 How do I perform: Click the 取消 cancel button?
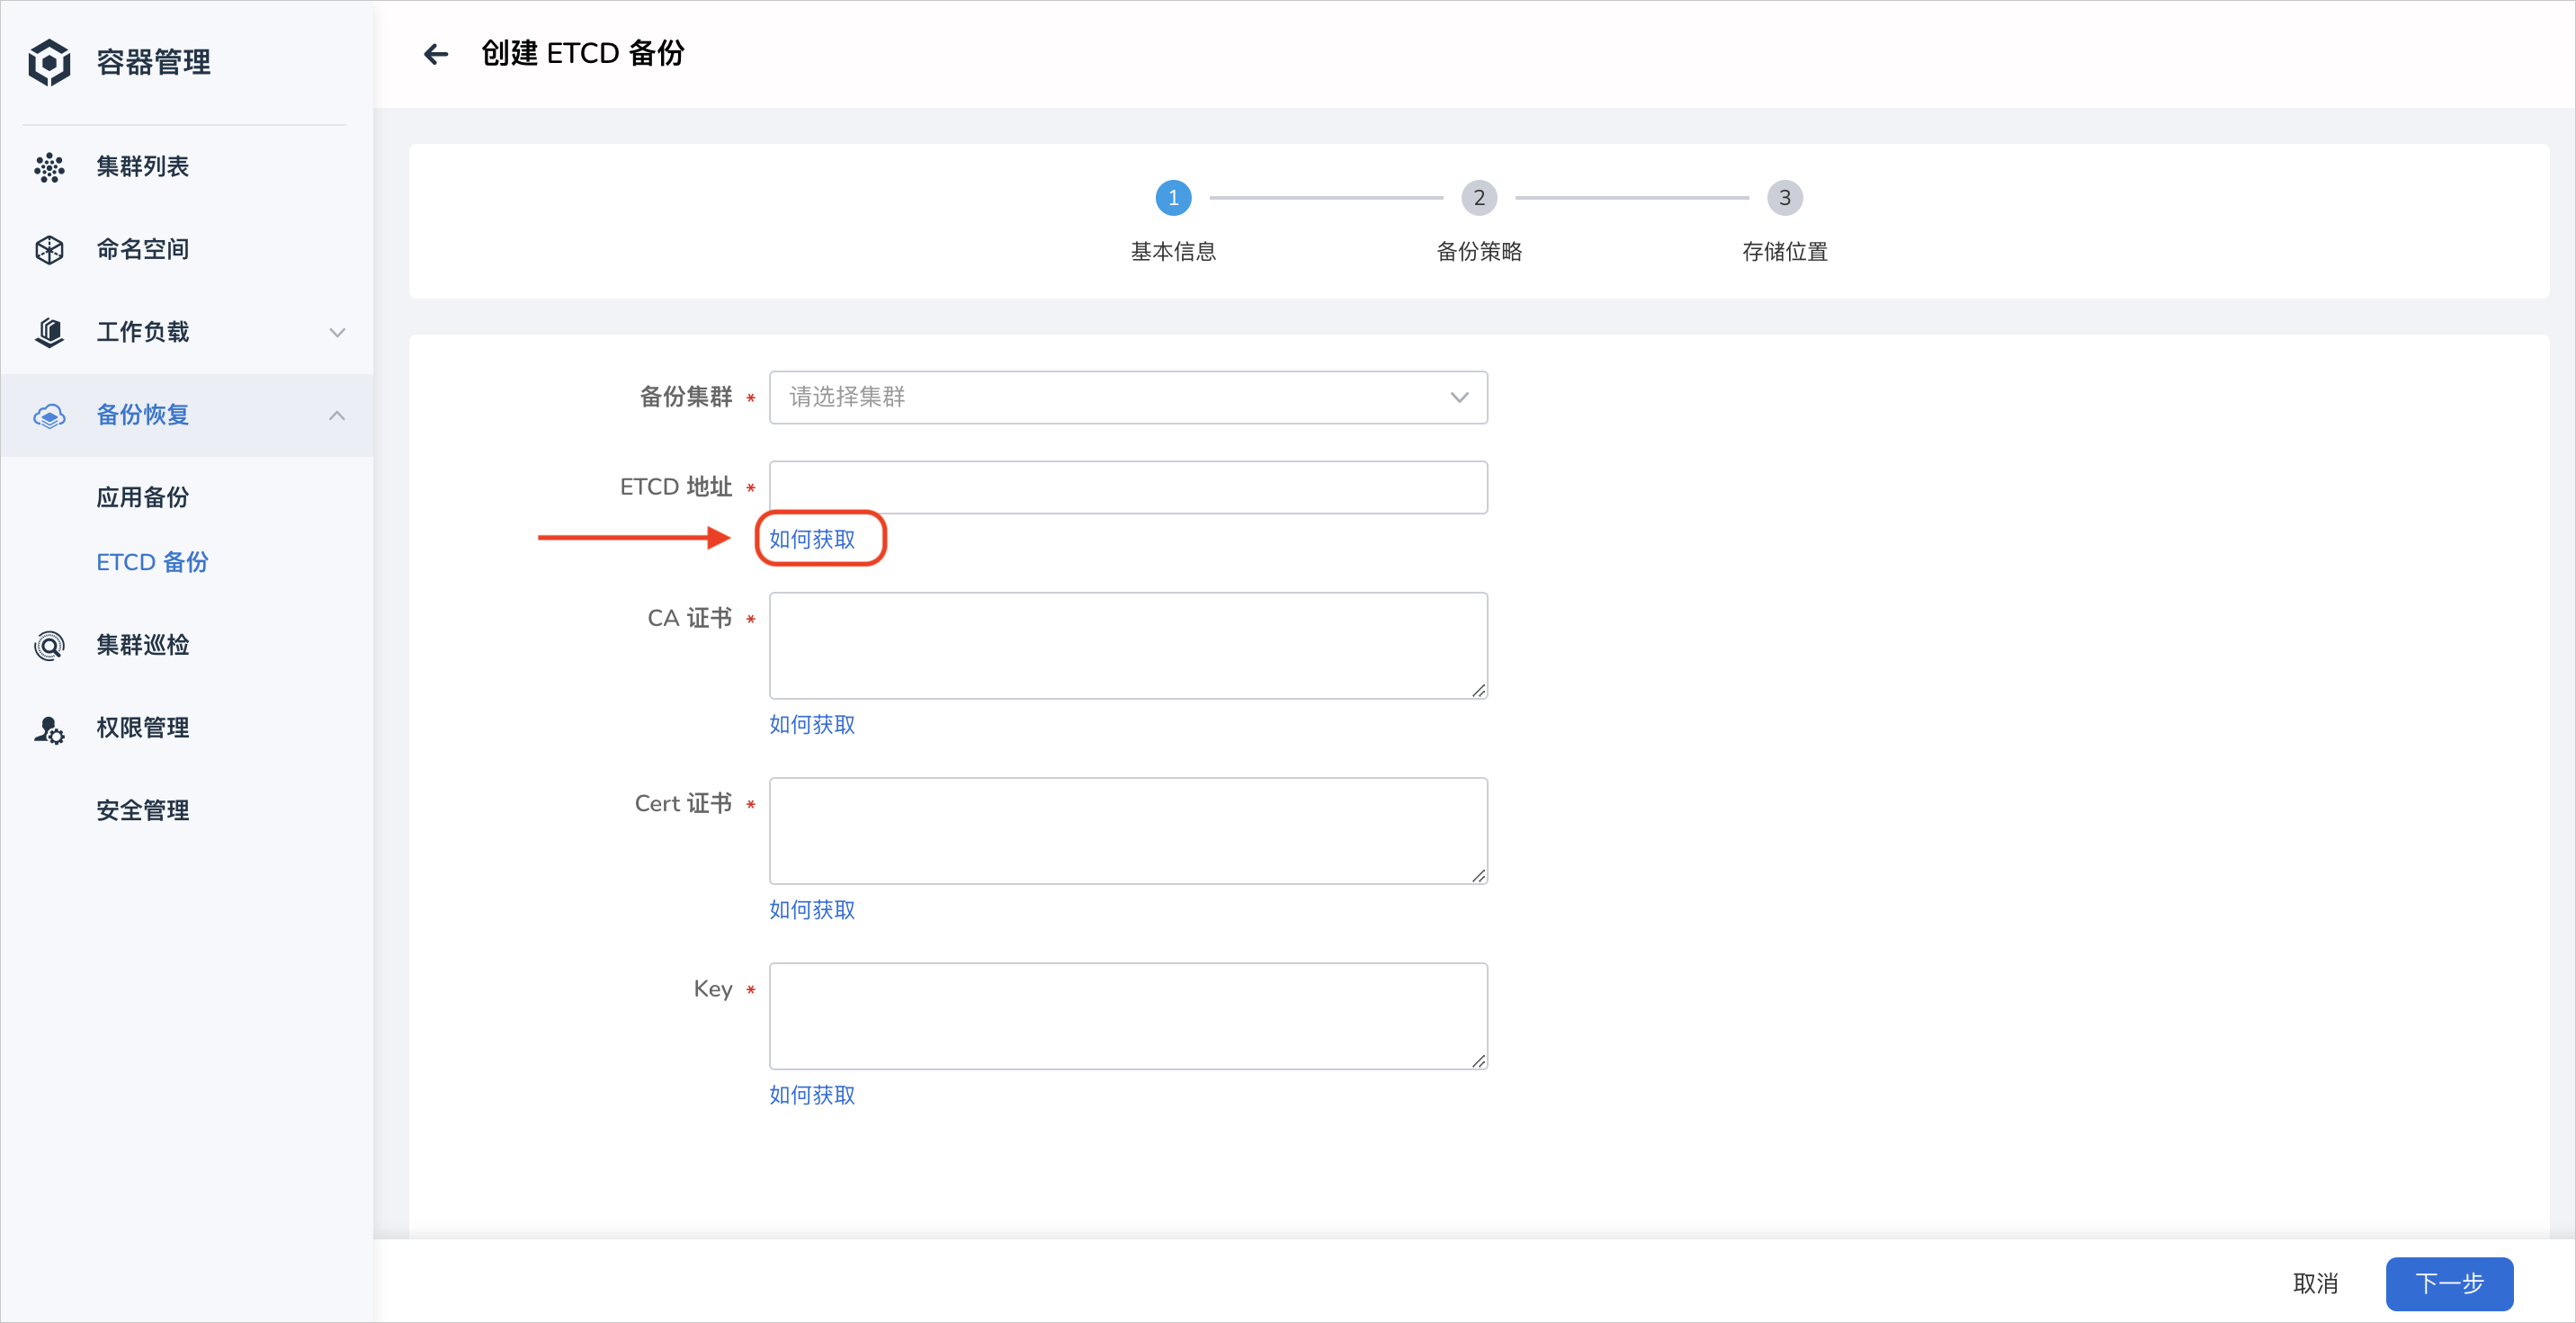tap(2316, 1284)
